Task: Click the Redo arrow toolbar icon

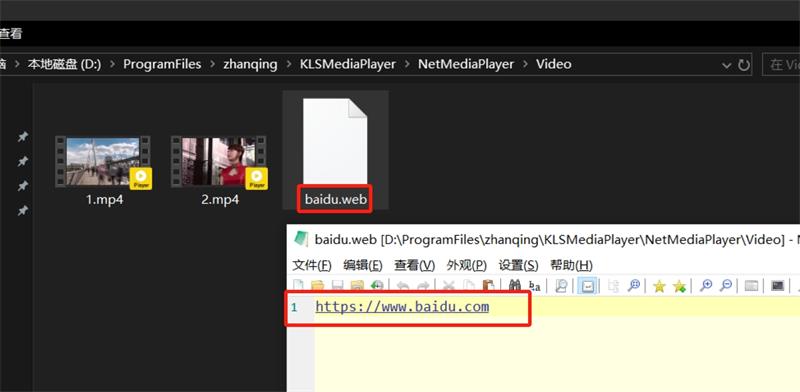Action: click(x=423, y=286)
